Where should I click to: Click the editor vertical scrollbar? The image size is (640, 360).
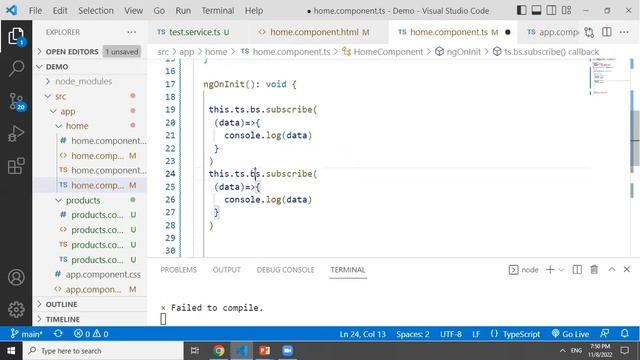pyautogui.click(x=635, y=139)
